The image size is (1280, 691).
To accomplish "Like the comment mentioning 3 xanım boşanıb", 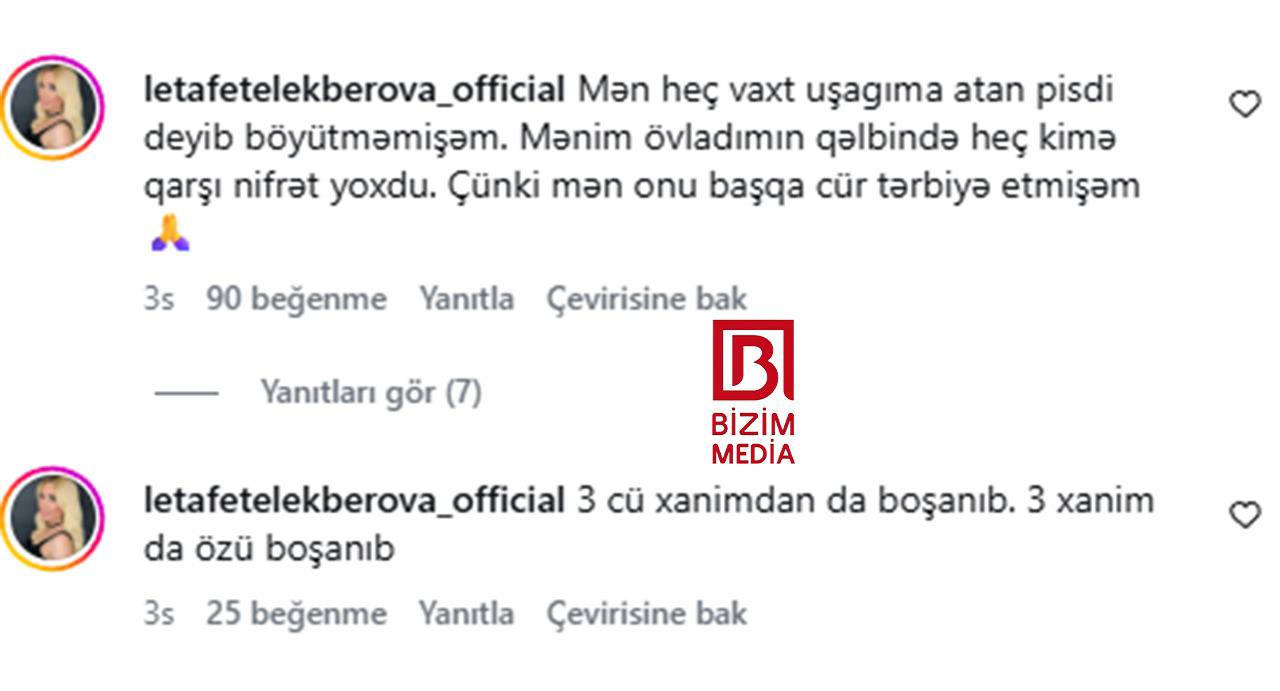I will coord(1244,515).
